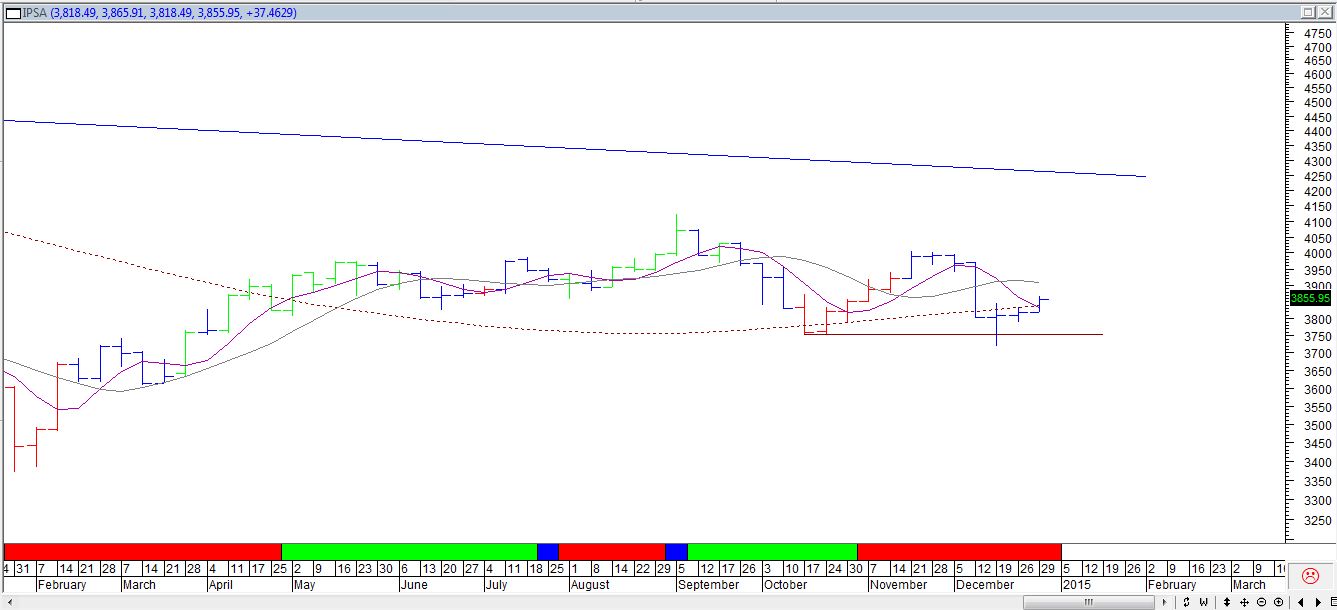Screen dimensions: 1337x610
Task: Click the blue ribbon segment in early September
Action: pos(676,551)
